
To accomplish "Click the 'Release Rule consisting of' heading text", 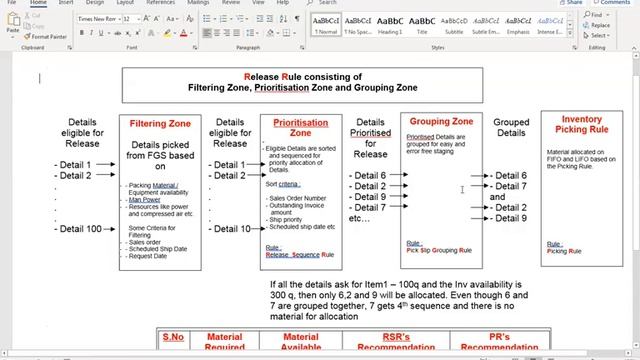I will point(303,77).
